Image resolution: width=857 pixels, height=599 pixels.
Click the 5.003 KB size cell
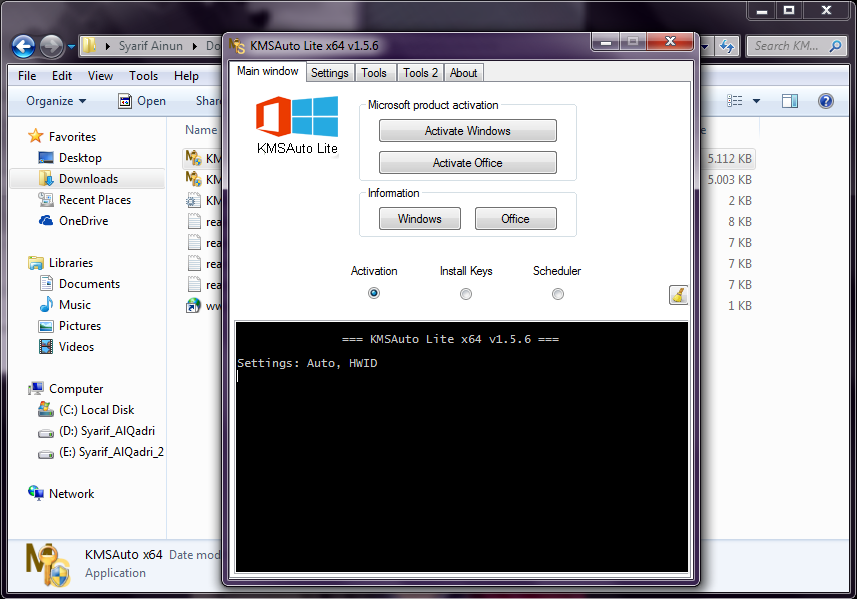(x=729, y=179)
